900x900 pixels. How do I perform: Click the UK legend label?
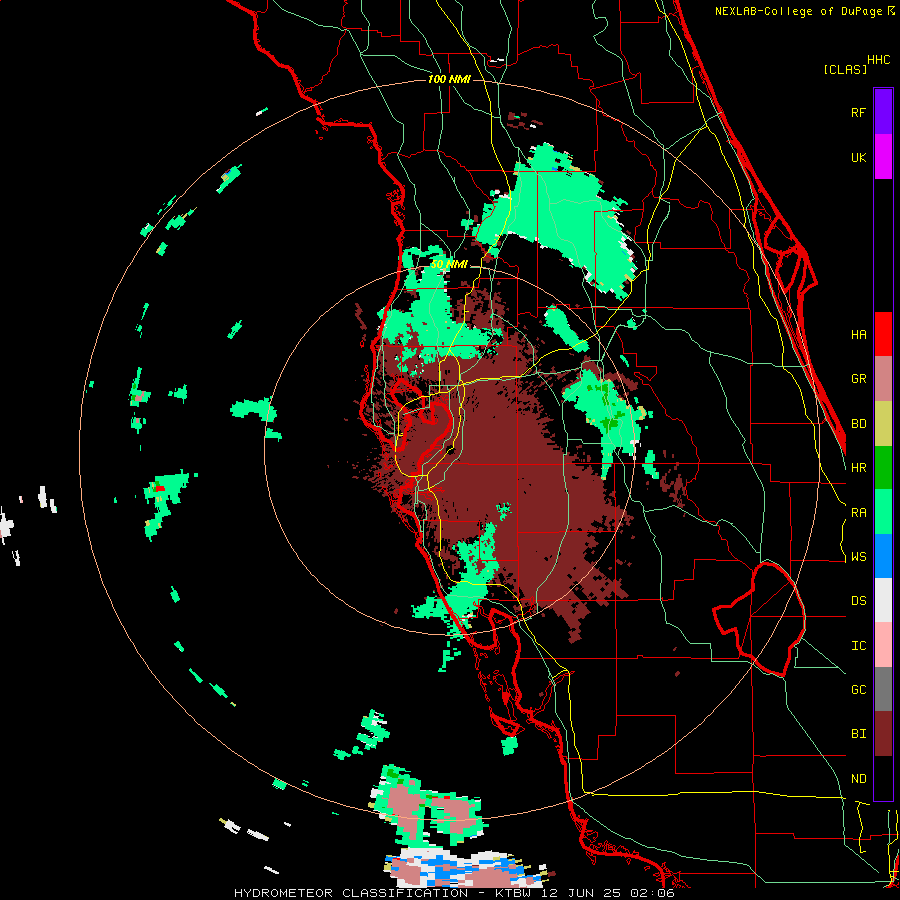click(858, 157)
